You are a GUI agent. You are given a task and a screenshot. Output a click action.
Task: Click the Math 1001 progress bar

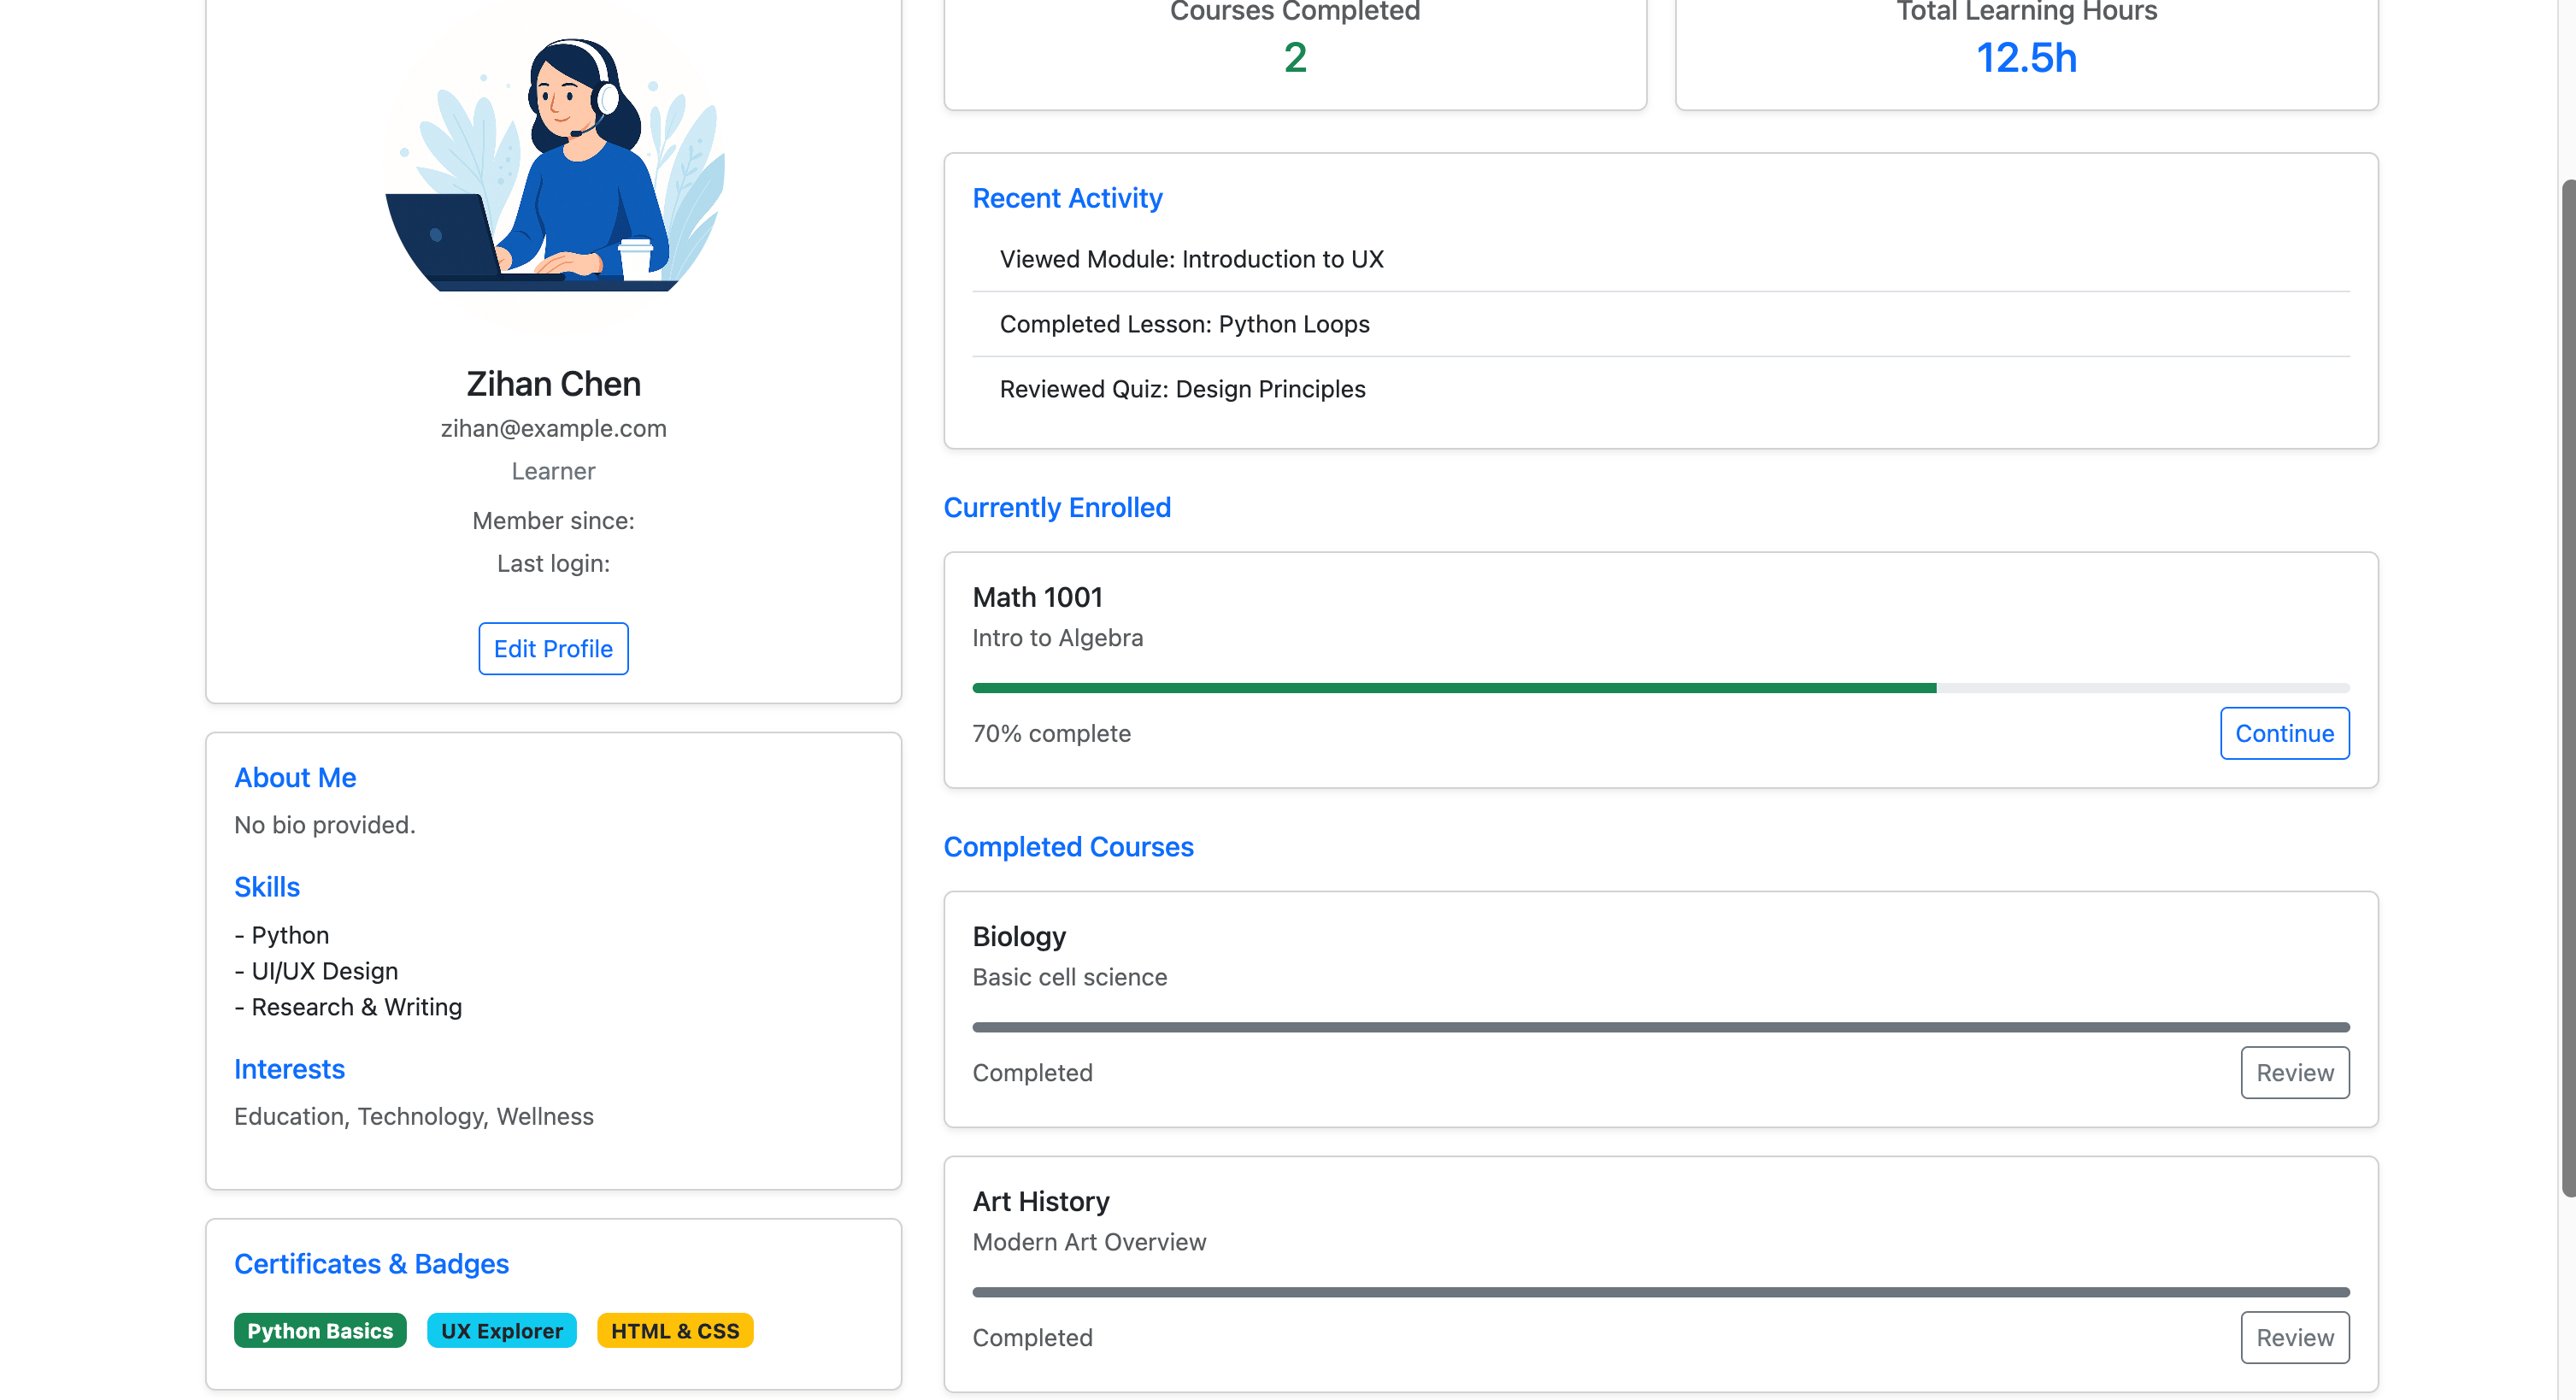(x=1660, y=688)
